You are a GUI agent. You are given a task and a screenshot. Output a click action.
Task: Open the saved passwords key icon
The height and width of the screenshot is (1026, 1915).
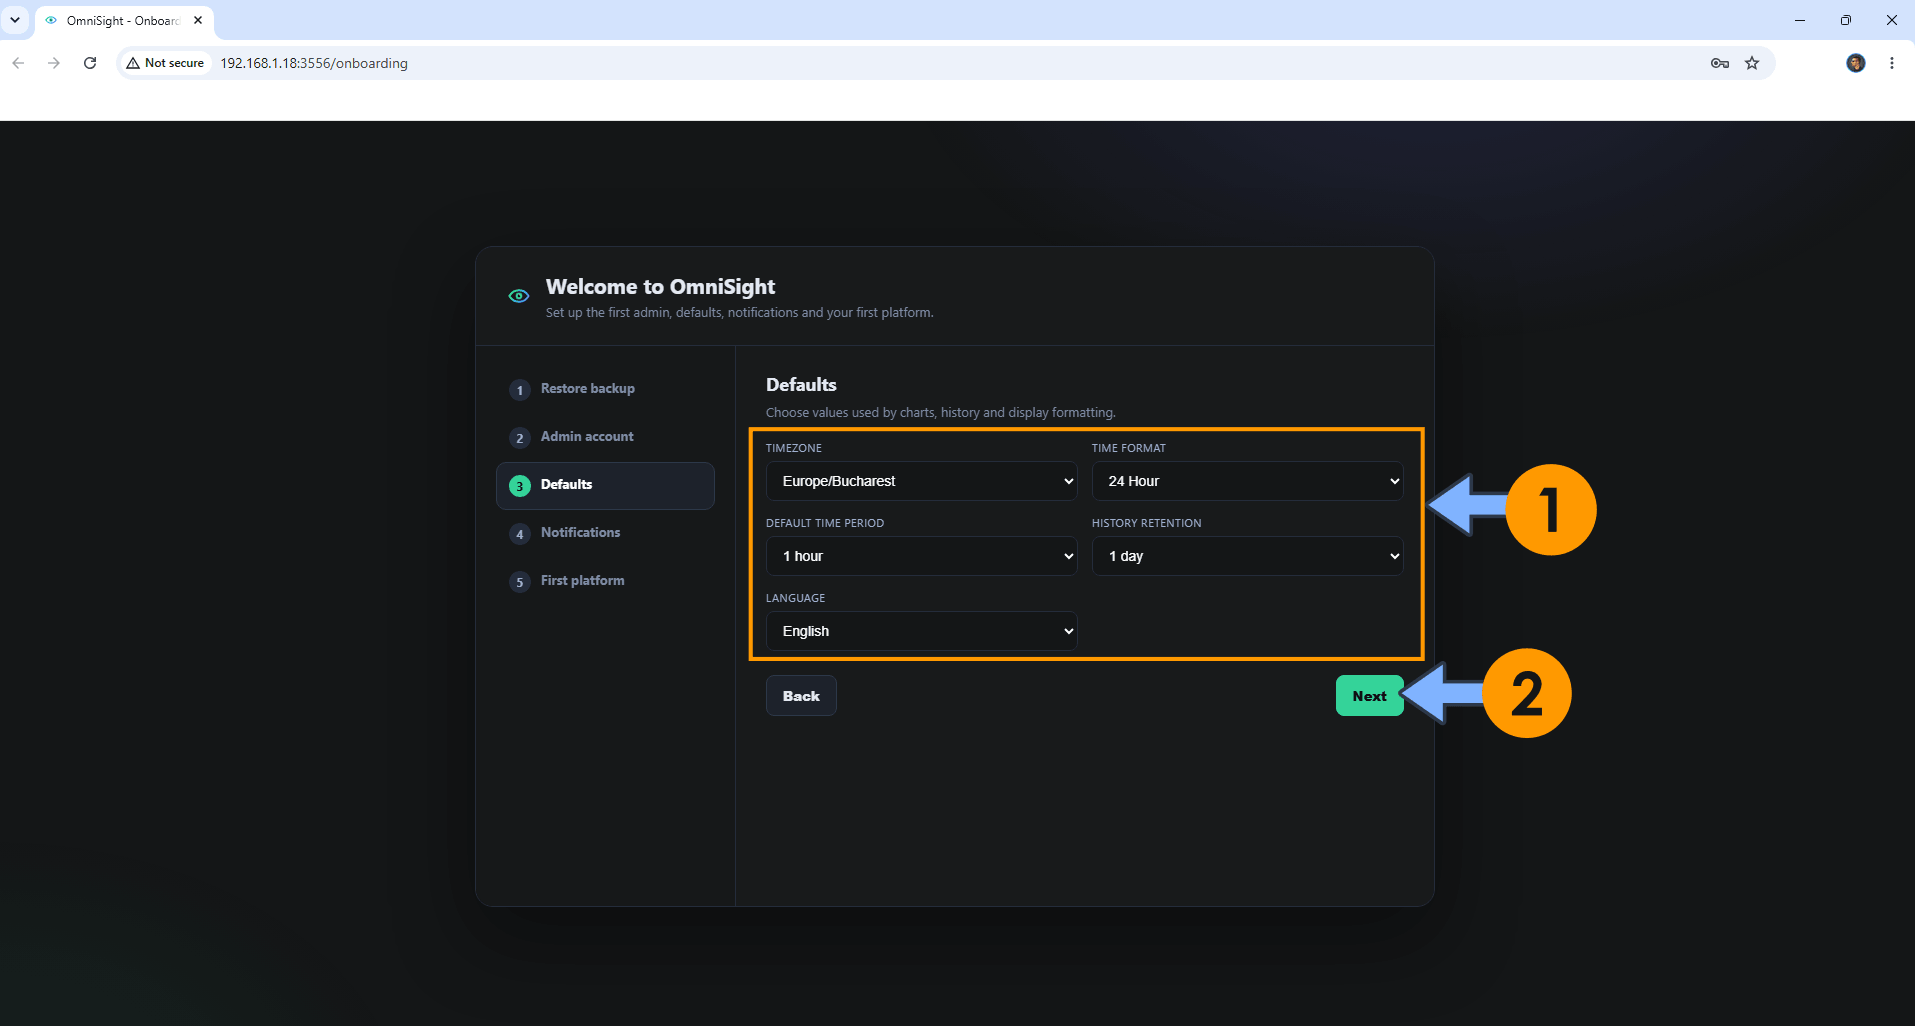pyautogui.click(x=1720, y=63)
